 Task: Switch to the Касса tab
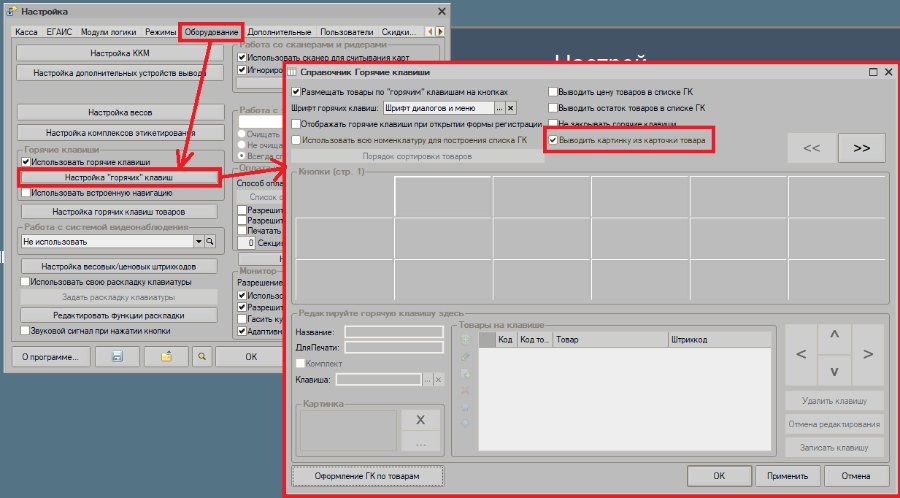tap(26, 32)
